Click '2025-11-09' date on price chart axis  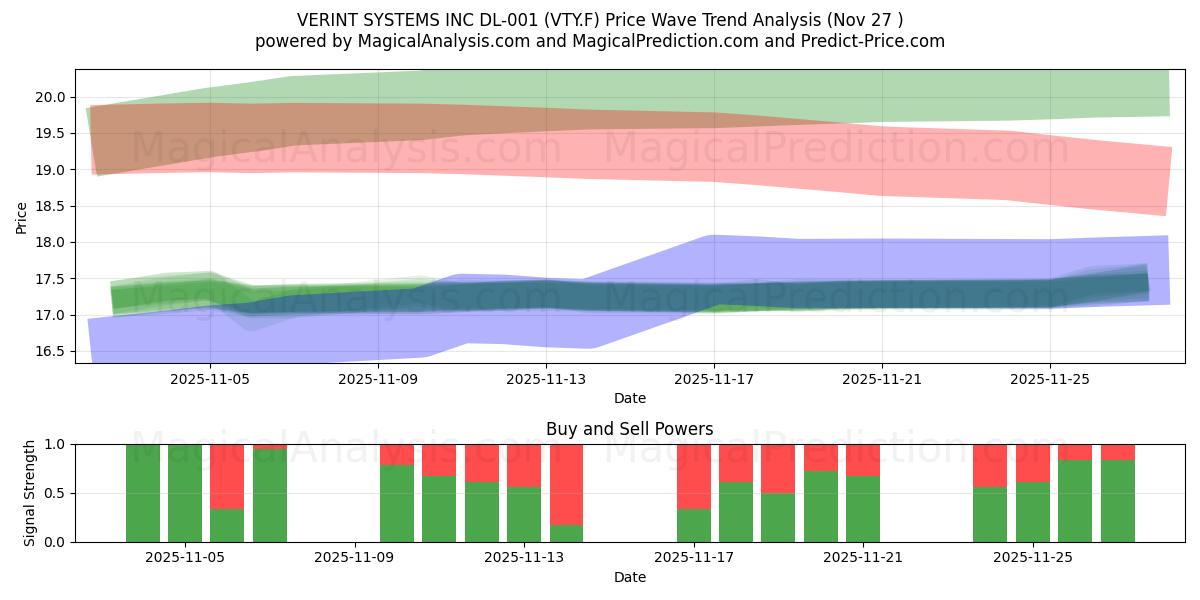(x=378, y=379)
